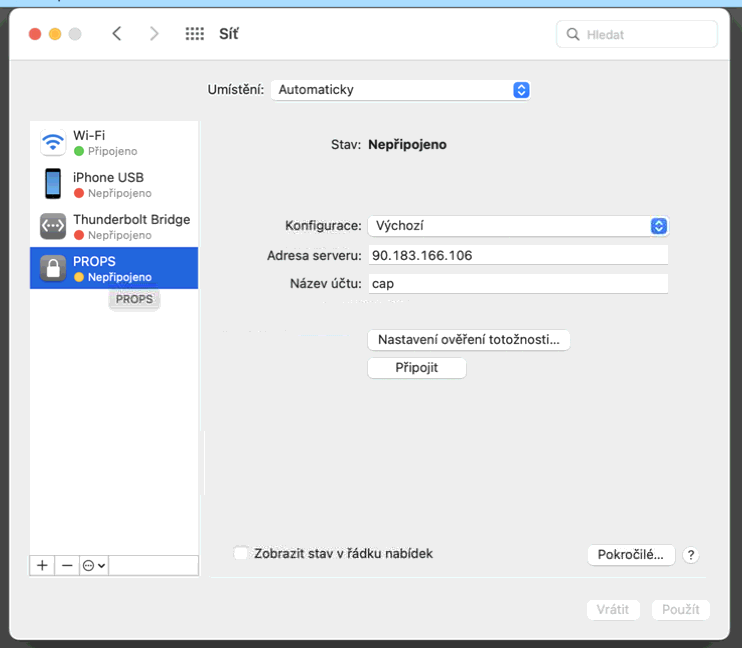This screenshot has width=742, height=648.
Task: Click the Hledat search field
Action: coord(647,34)
